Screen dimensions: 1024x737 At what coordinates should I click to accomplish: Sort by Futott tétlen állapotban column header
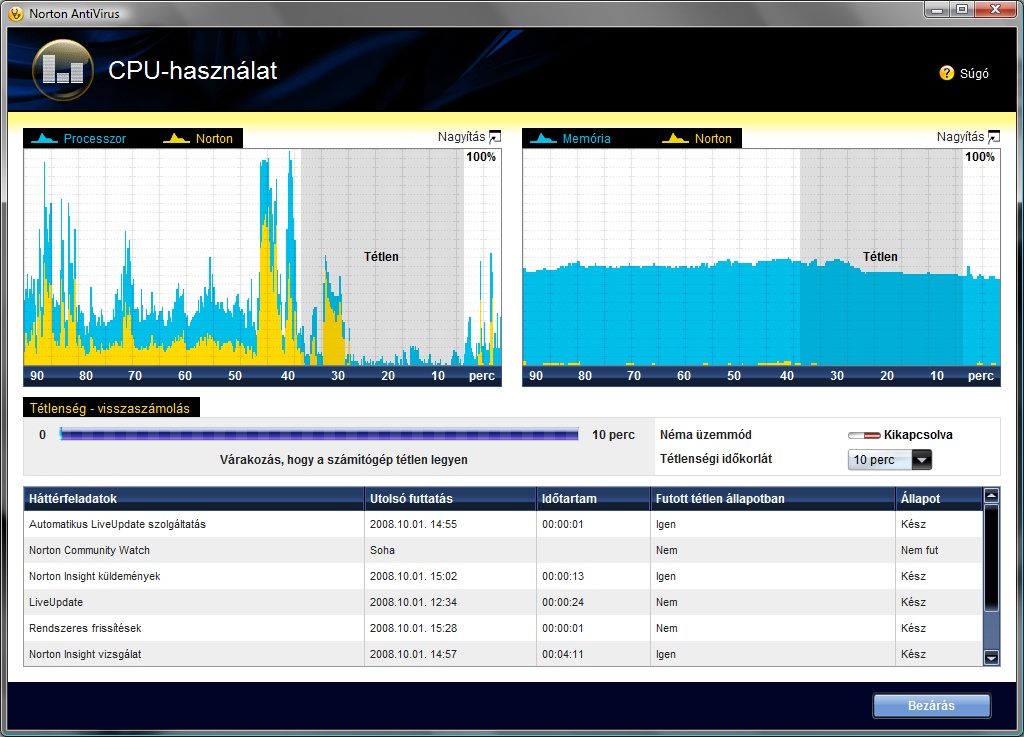point(773,498)
